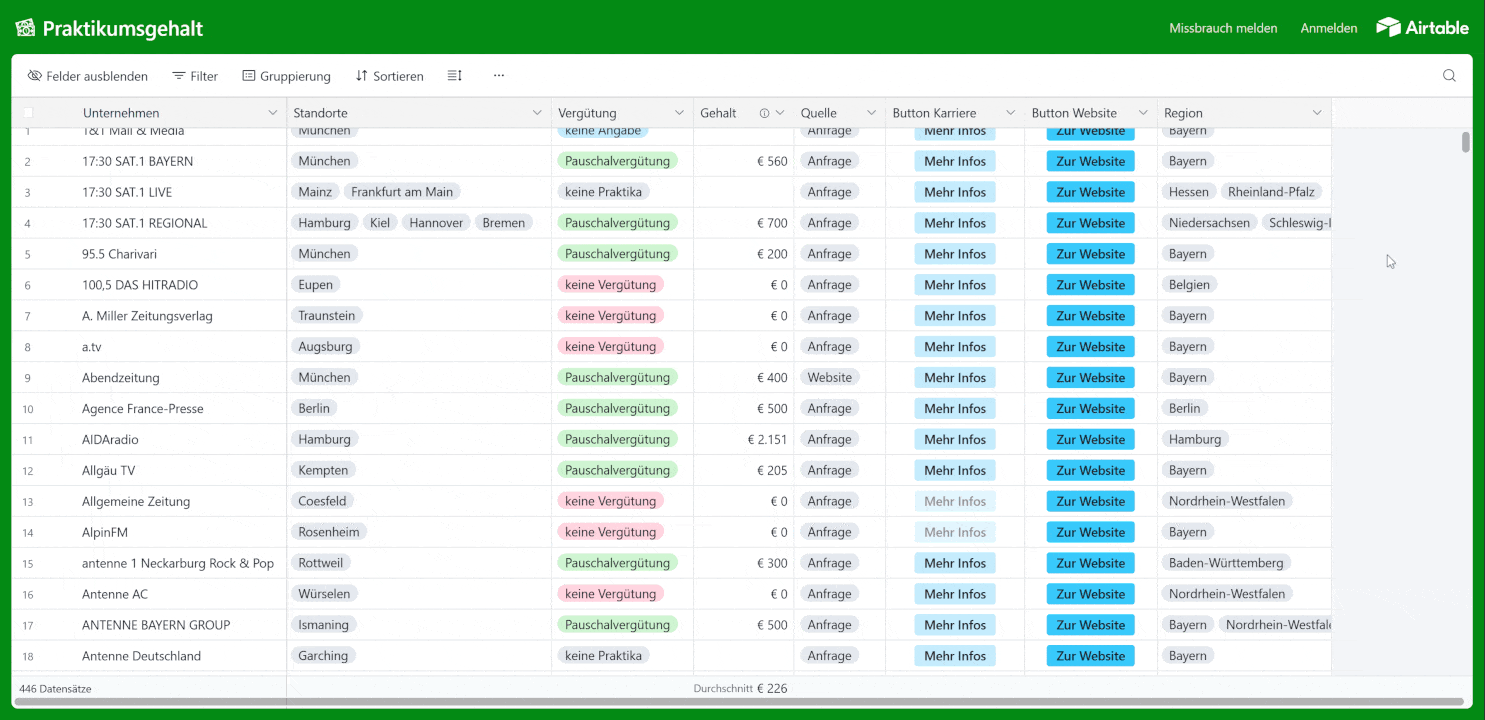Click the Baden-Württemberg region tag
Viewport: 1485px width, 720px height.
coord(1226,563)
